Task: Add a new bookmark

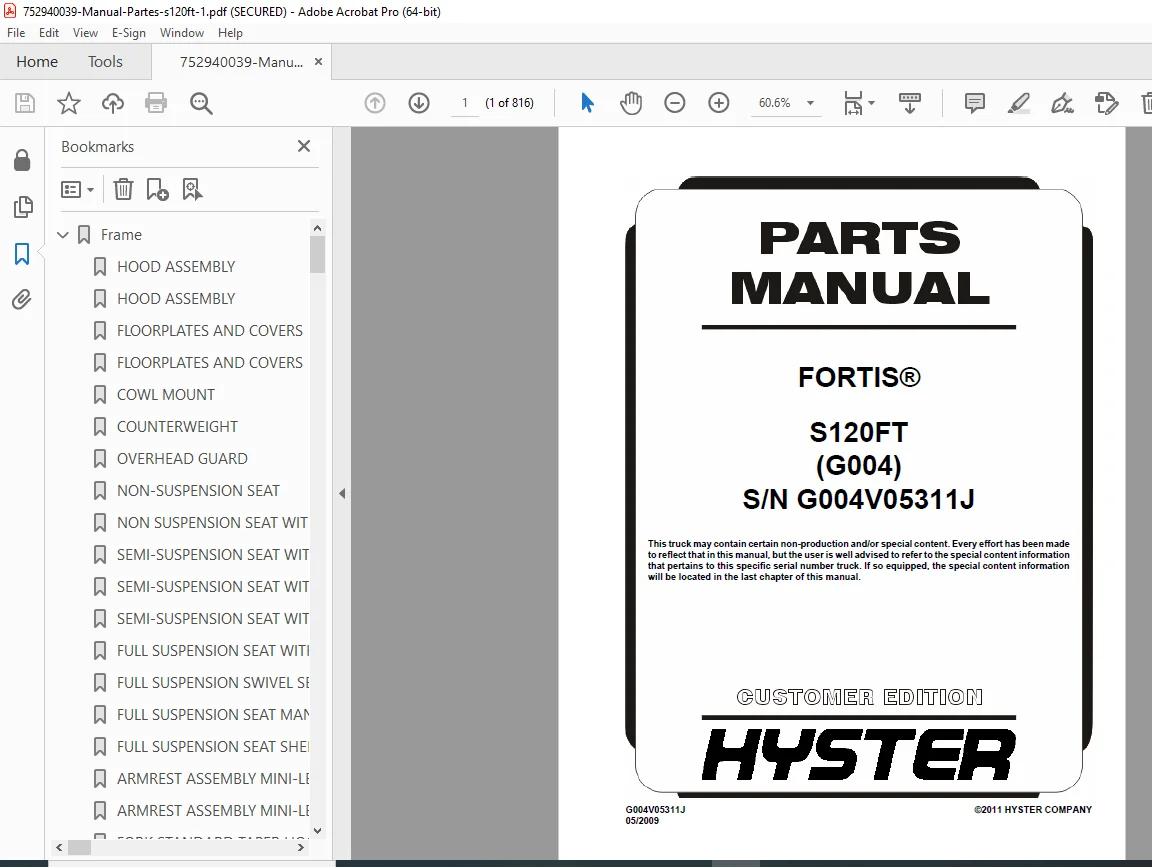Action: (x=157, y=190)
